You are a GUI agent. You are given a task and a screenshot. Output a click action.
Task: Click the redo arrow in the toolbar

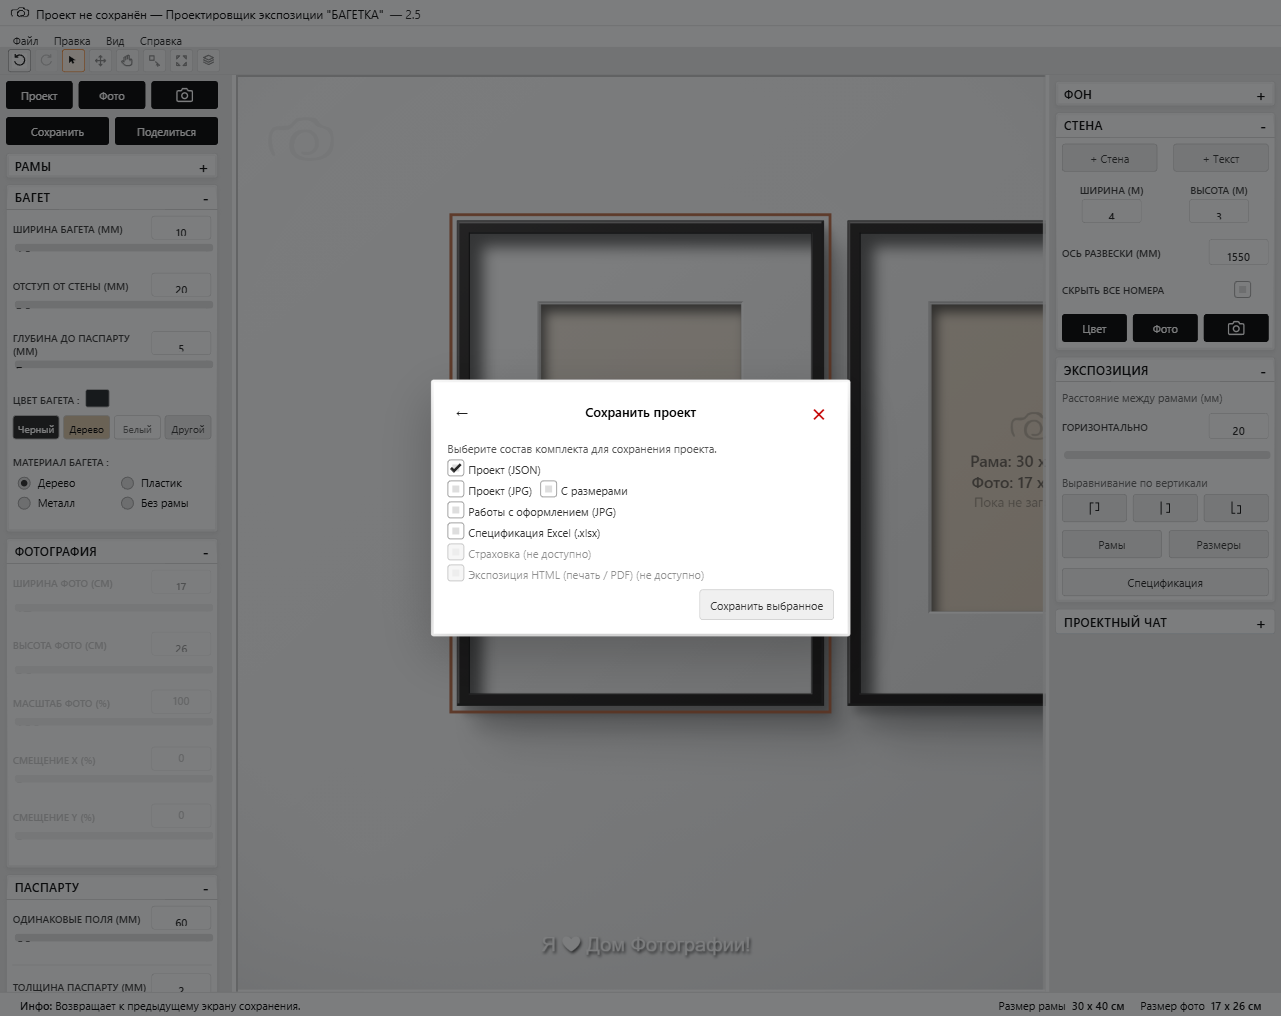(46, 60)
